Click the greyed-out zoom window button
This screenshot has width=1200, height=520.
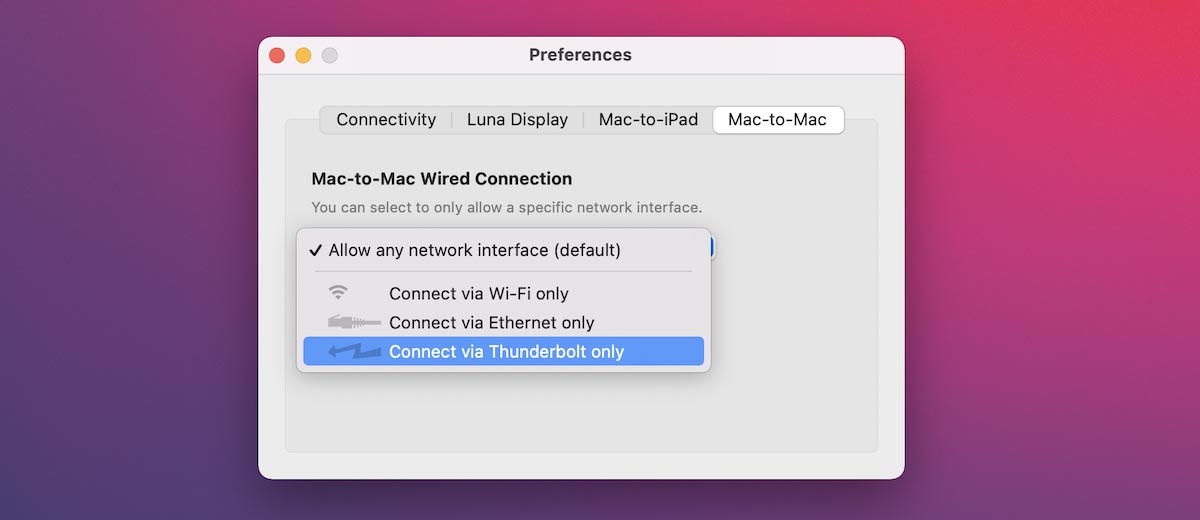point(329,56)
